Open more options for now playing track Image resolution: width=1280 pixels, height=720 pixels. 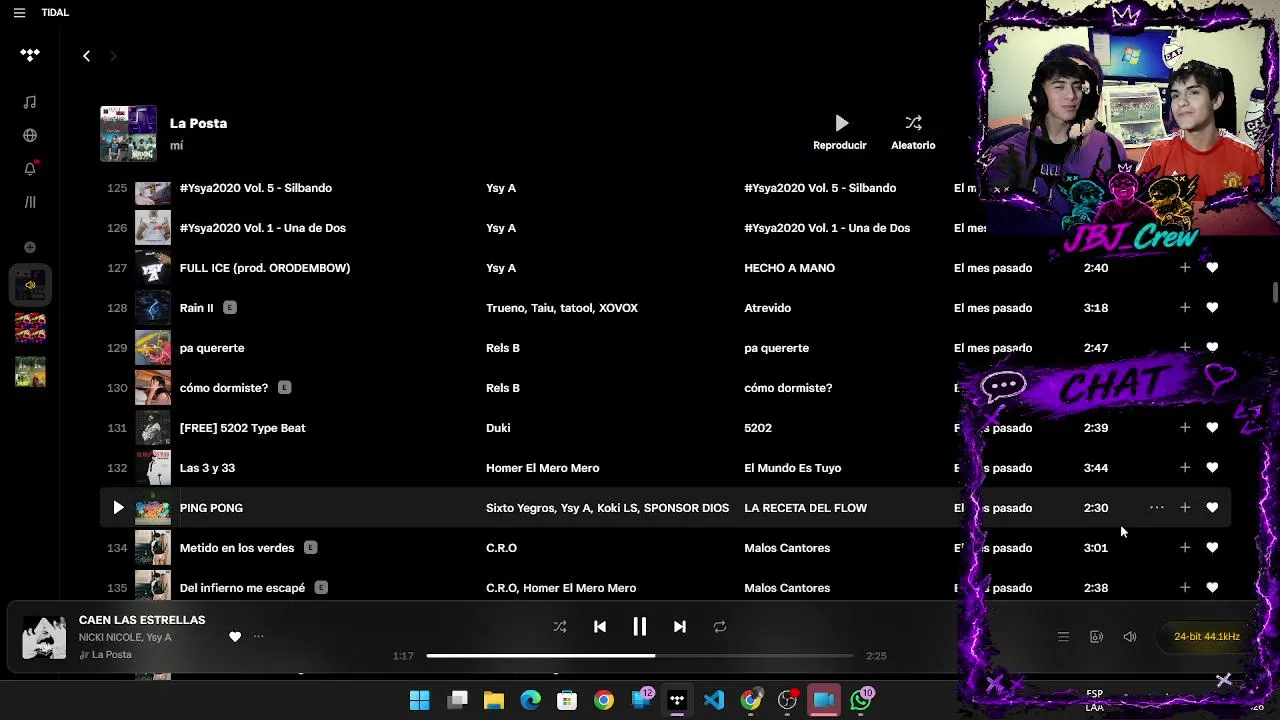[x=258, y=637]
